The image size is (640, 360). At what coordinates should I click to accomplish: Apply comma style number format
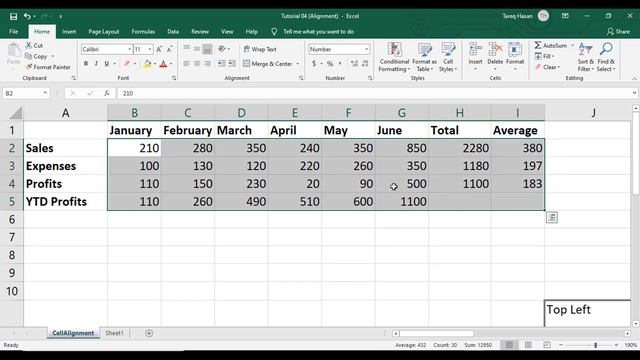click(340, 64)
